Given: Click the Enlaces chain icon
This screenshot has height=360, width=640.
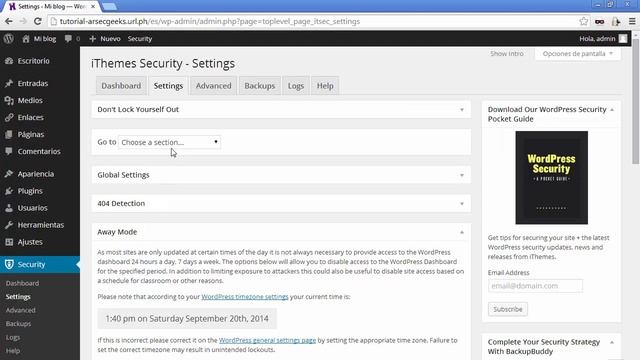Looking at the screenshot, I should tap(9, 118).
